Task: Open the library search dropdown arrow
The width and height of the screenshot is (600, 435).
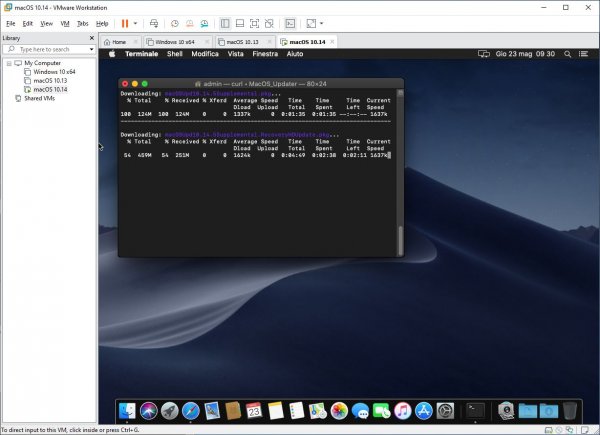Action: coord(92,49)
